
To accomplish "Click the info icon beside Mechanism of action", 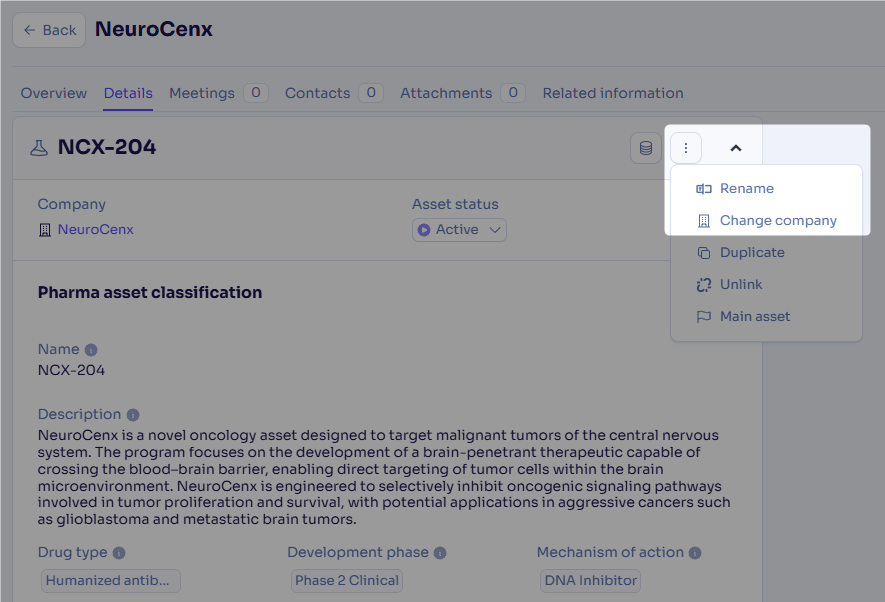I will (695, 553).
